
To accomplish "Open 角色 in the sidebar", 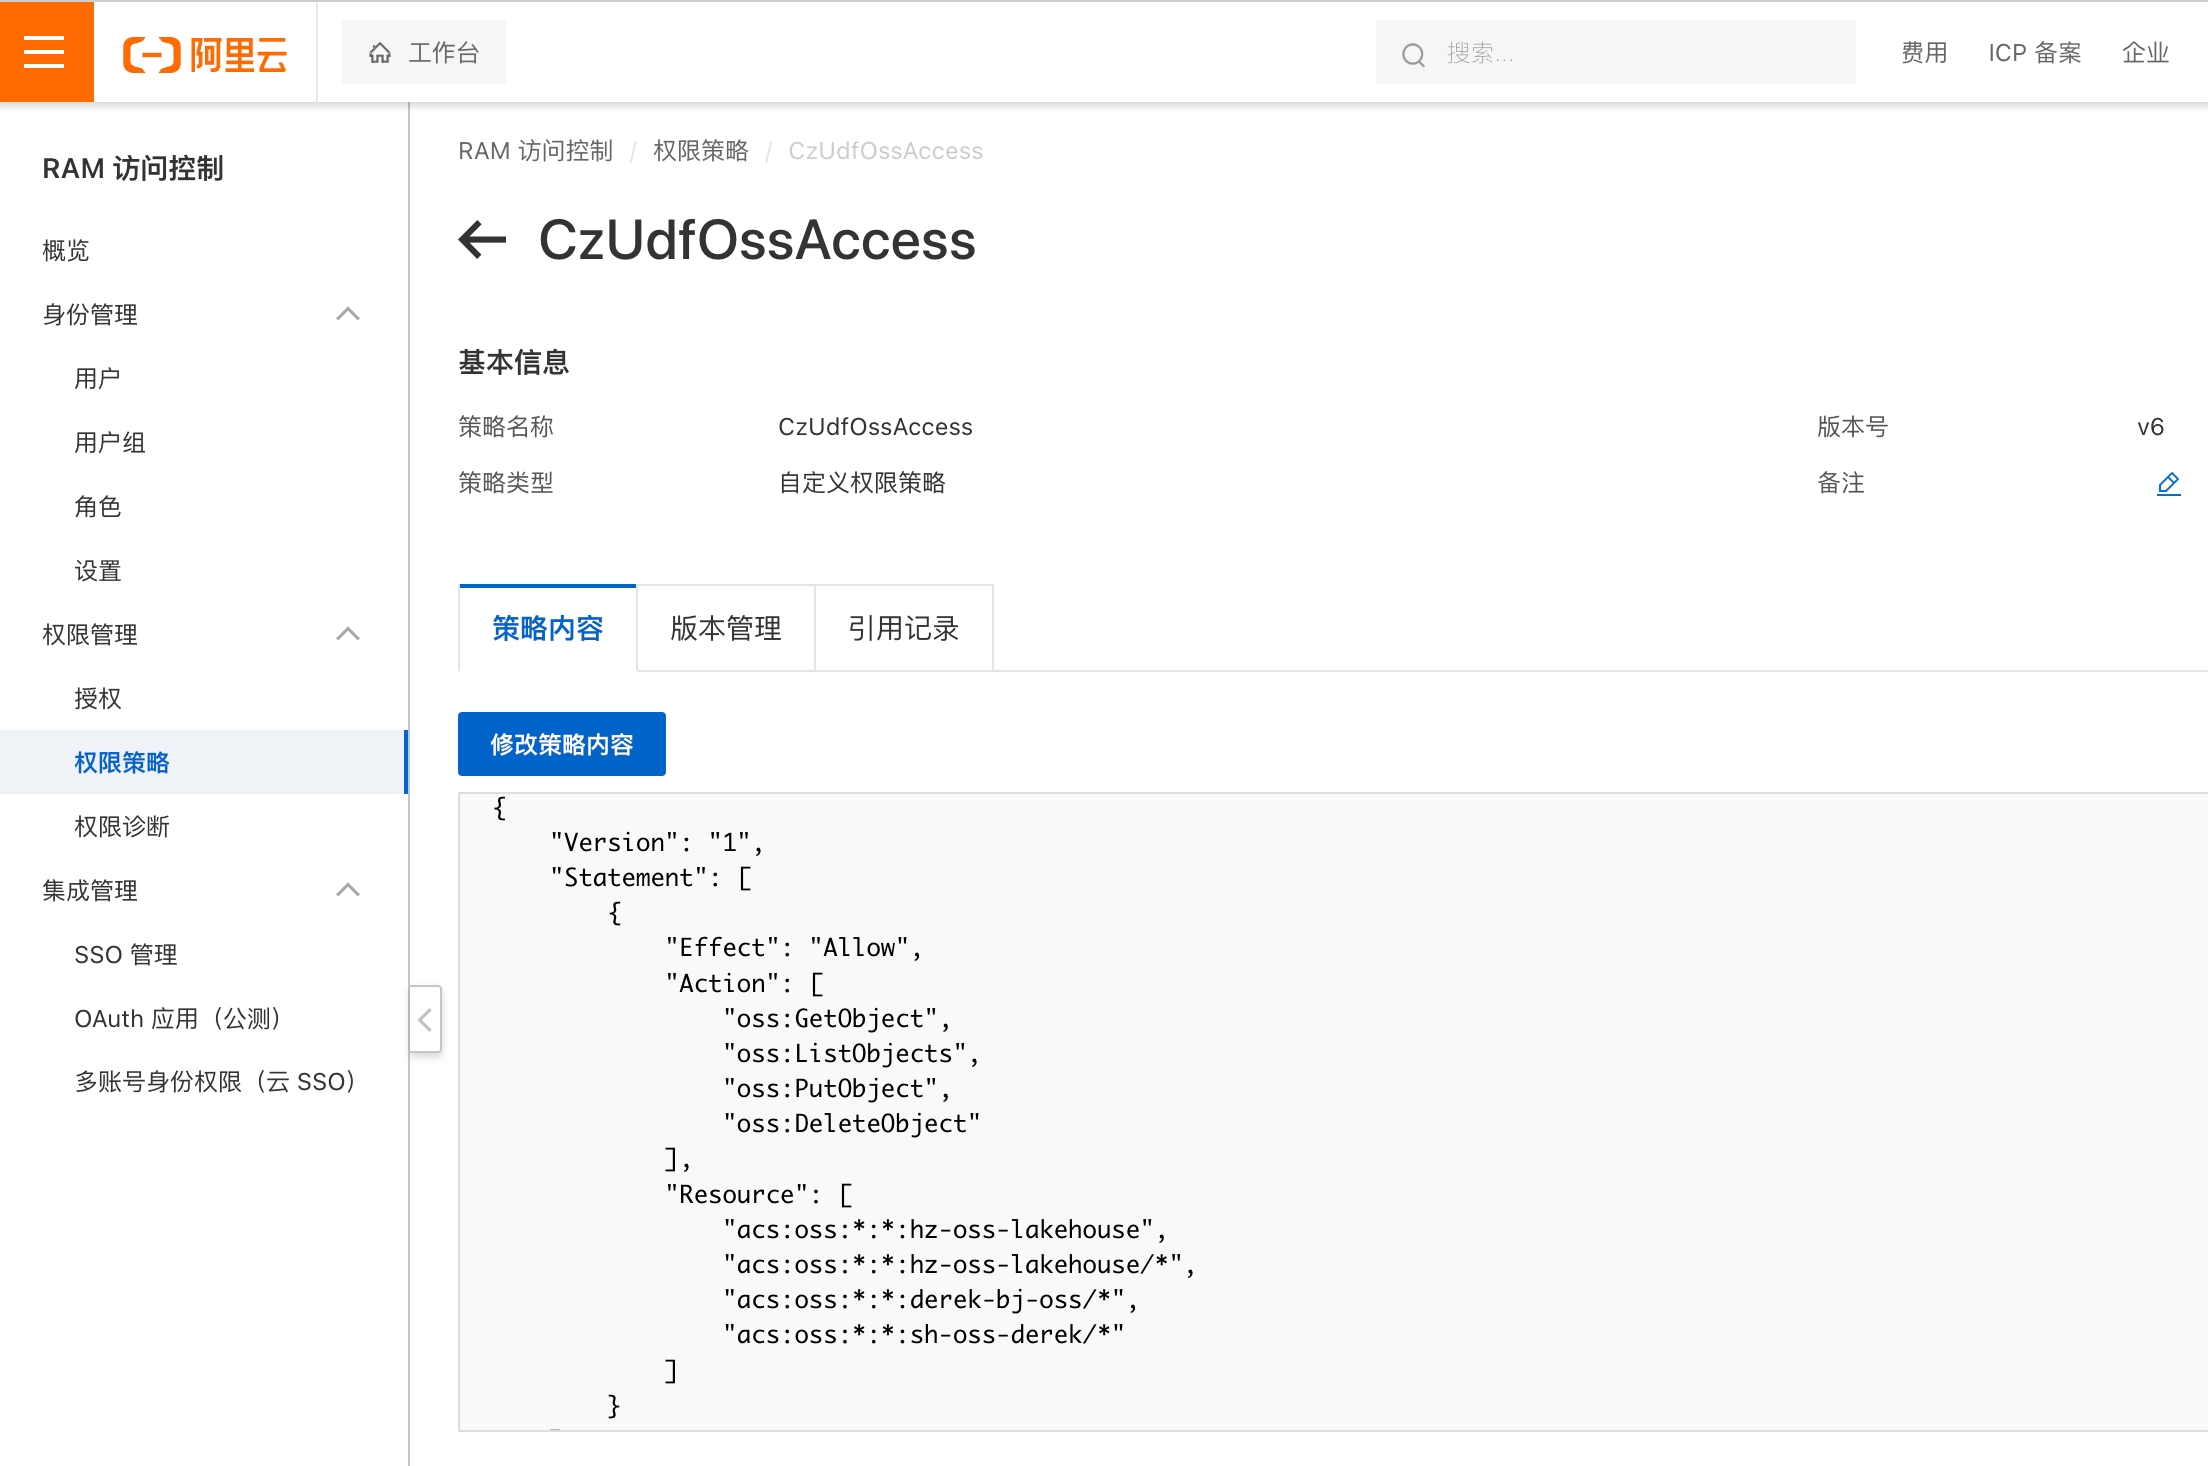I will [97, 506].
